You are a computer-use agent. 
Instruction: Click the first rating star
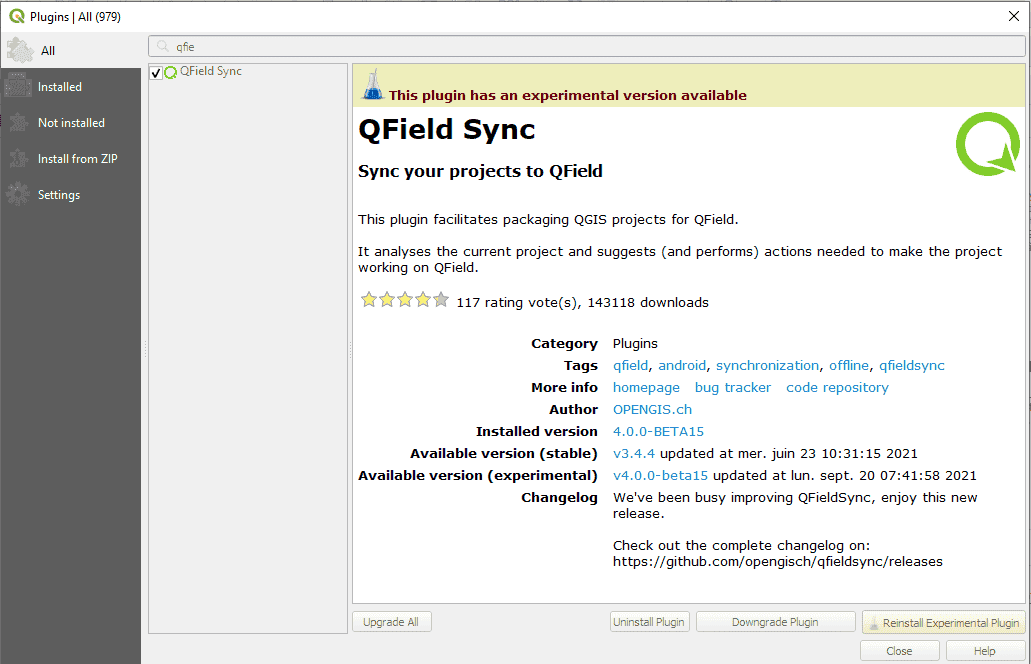tap(369, 299)
